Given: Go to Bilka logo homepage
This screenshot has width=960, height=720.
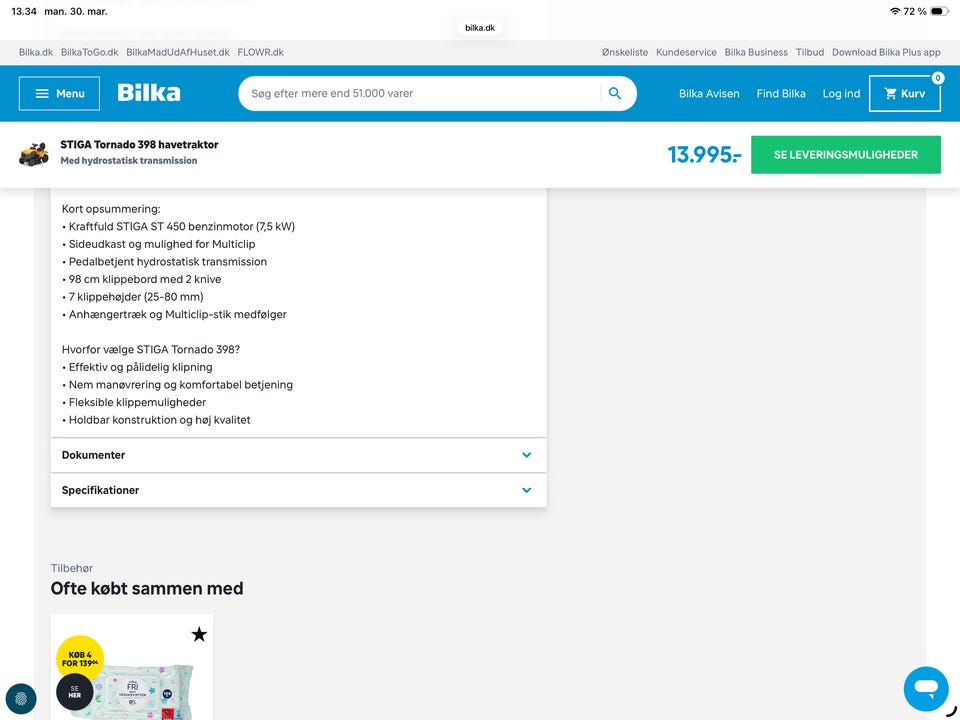Looking at the screenshot, I should [149, 93].
